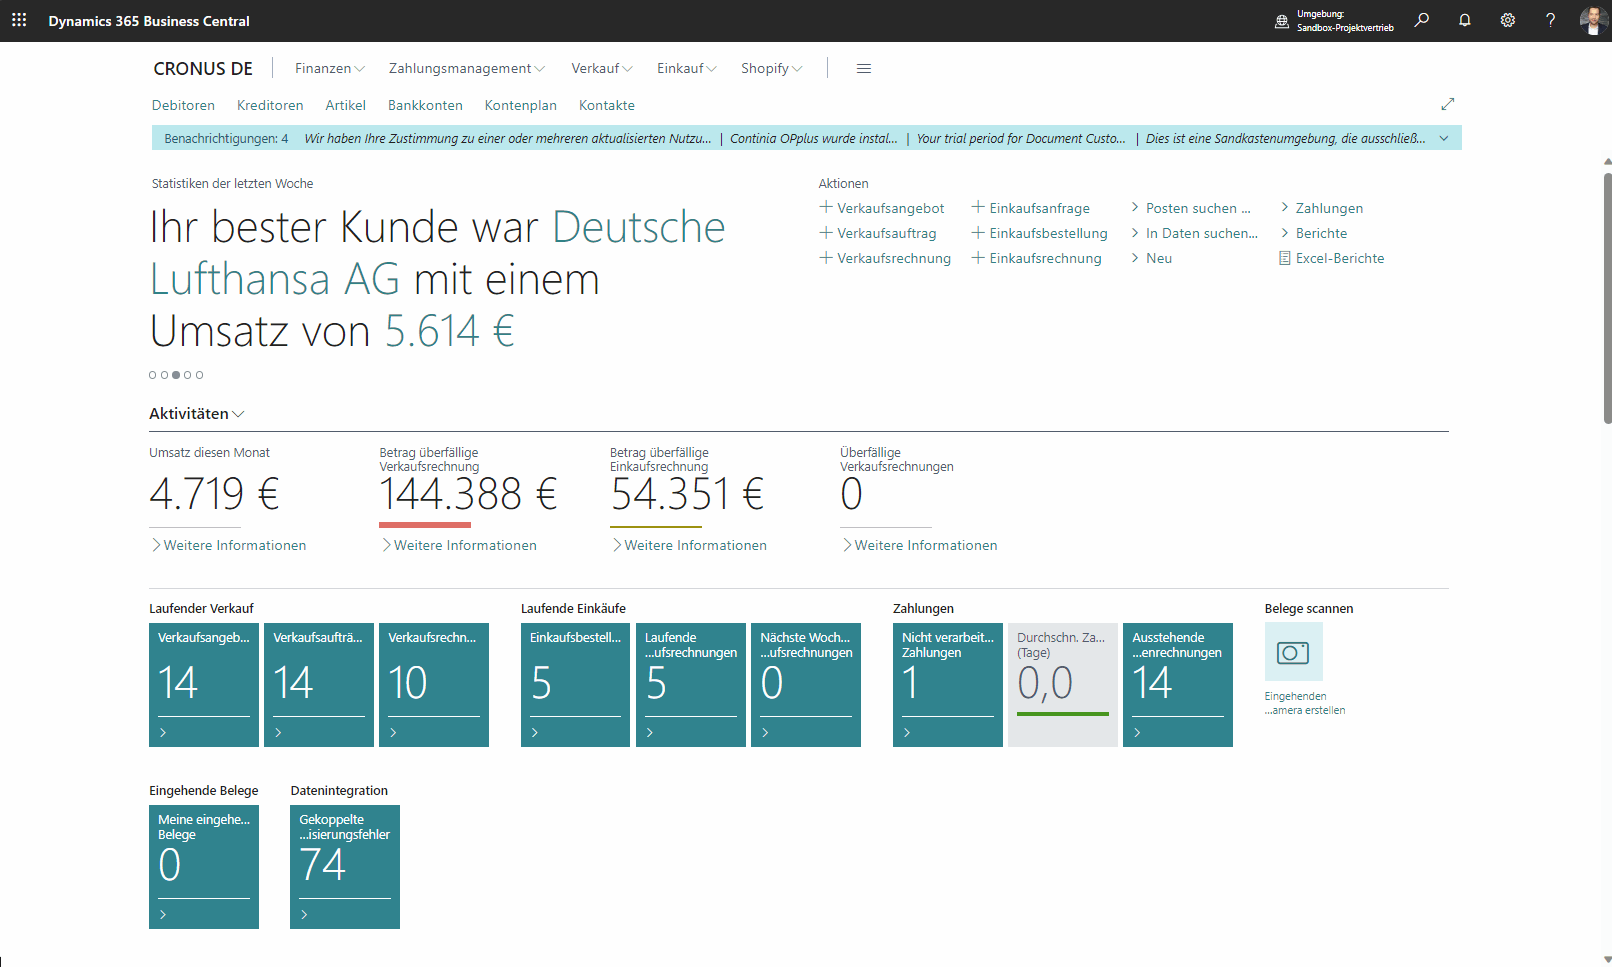Open the Ausstehende ...enrechnungen tile showing 14
The width and height of the screenshot is (1612, 967).
pos(1178,685)
